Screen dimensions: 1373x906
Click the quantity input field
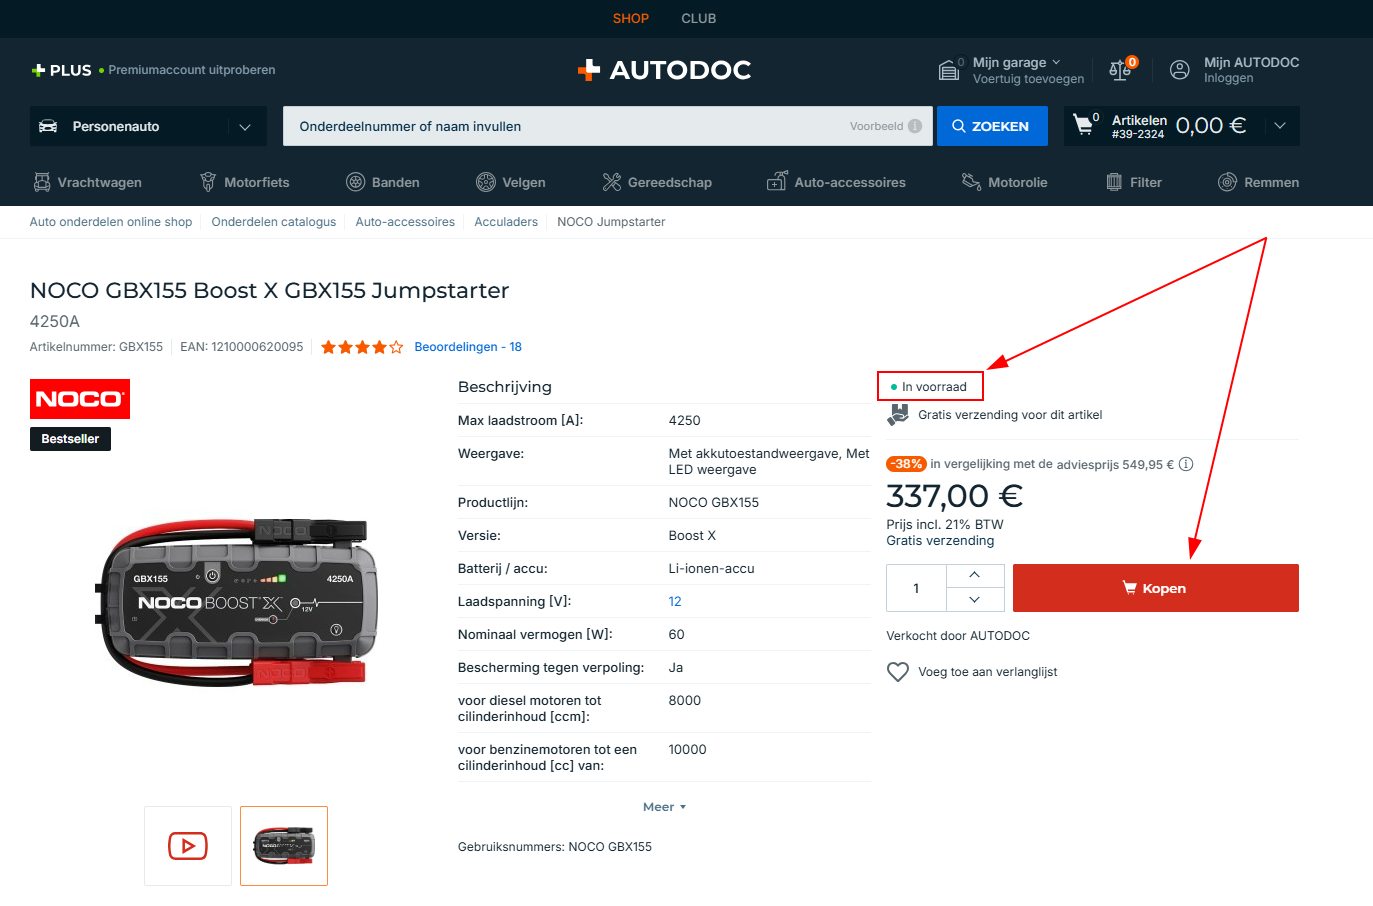tap(916, 588)
